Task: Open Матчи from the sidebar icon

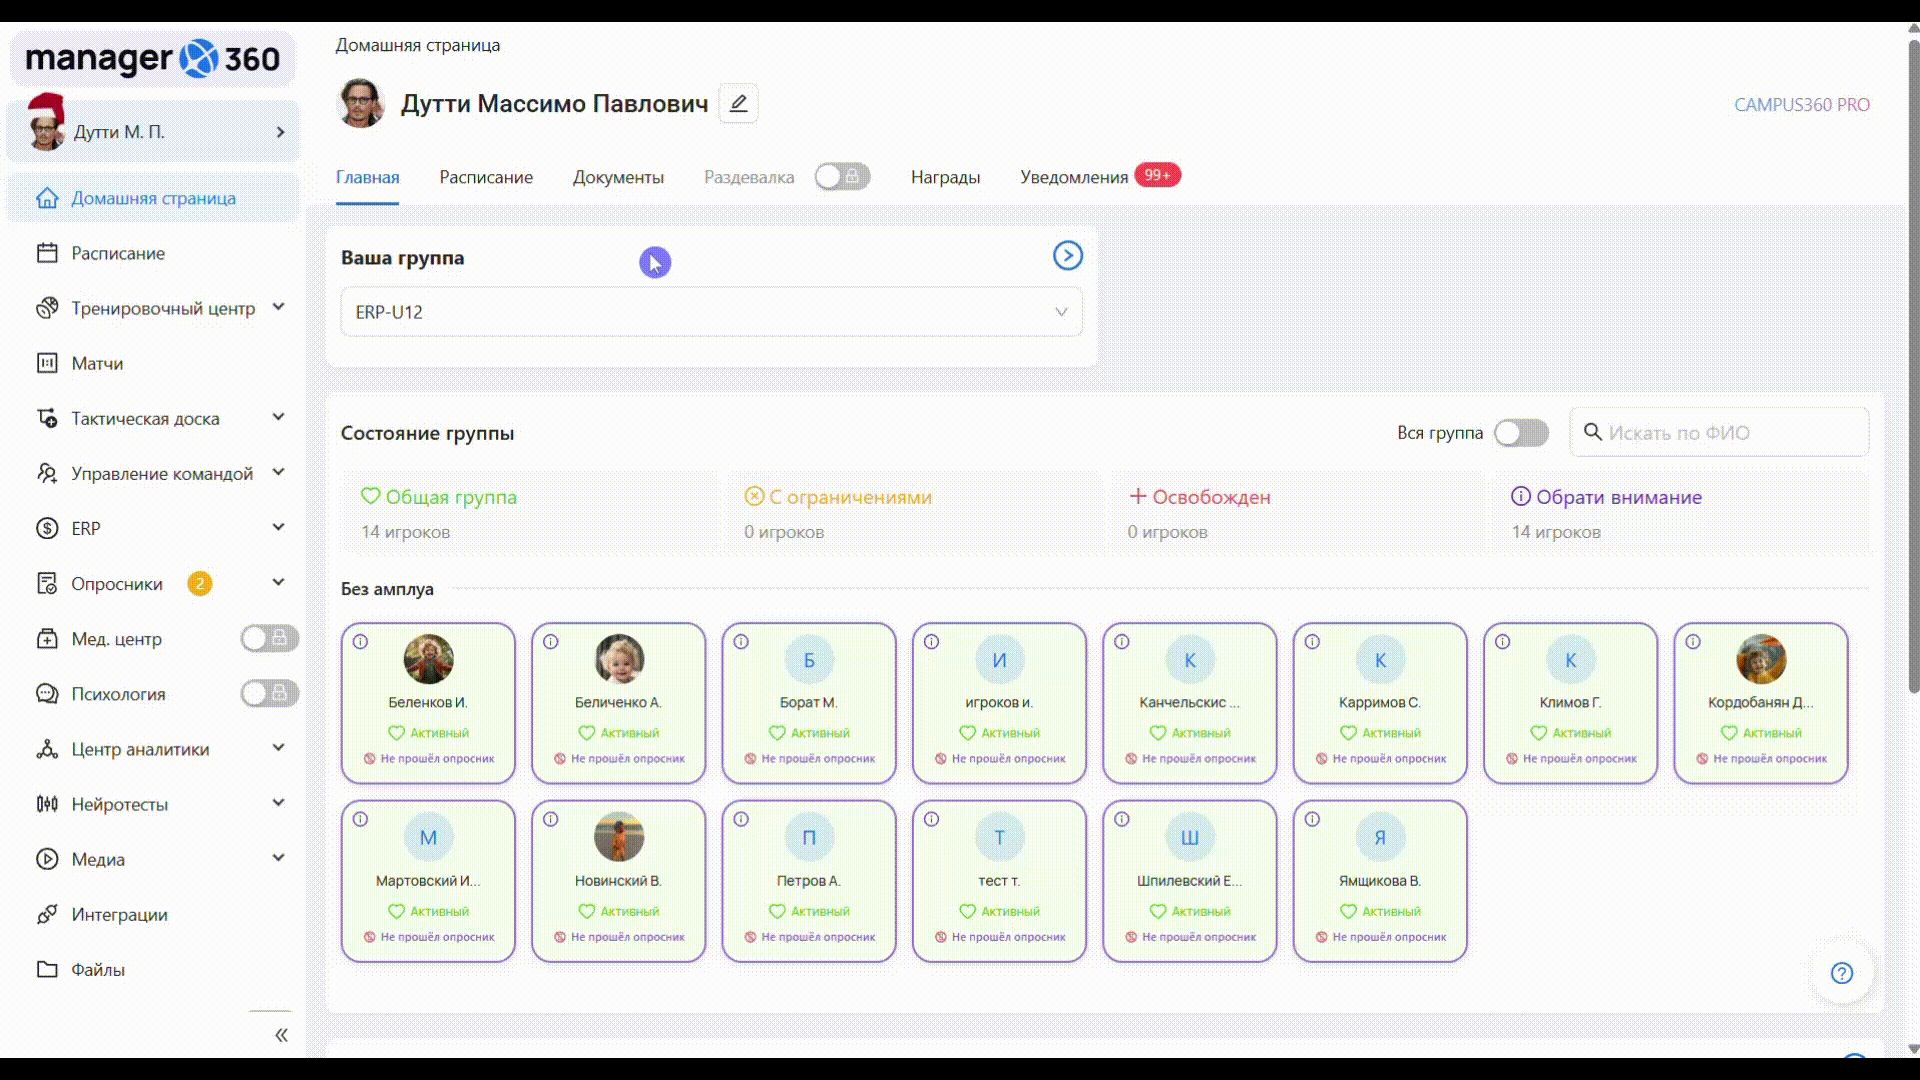Action: coord(47,363)
